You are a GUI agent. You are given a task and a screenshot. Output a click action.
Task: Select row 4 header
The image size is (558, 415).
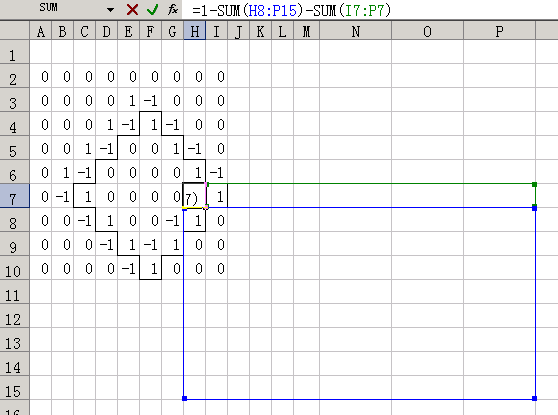pyautogui.click(x=14, y=124)
